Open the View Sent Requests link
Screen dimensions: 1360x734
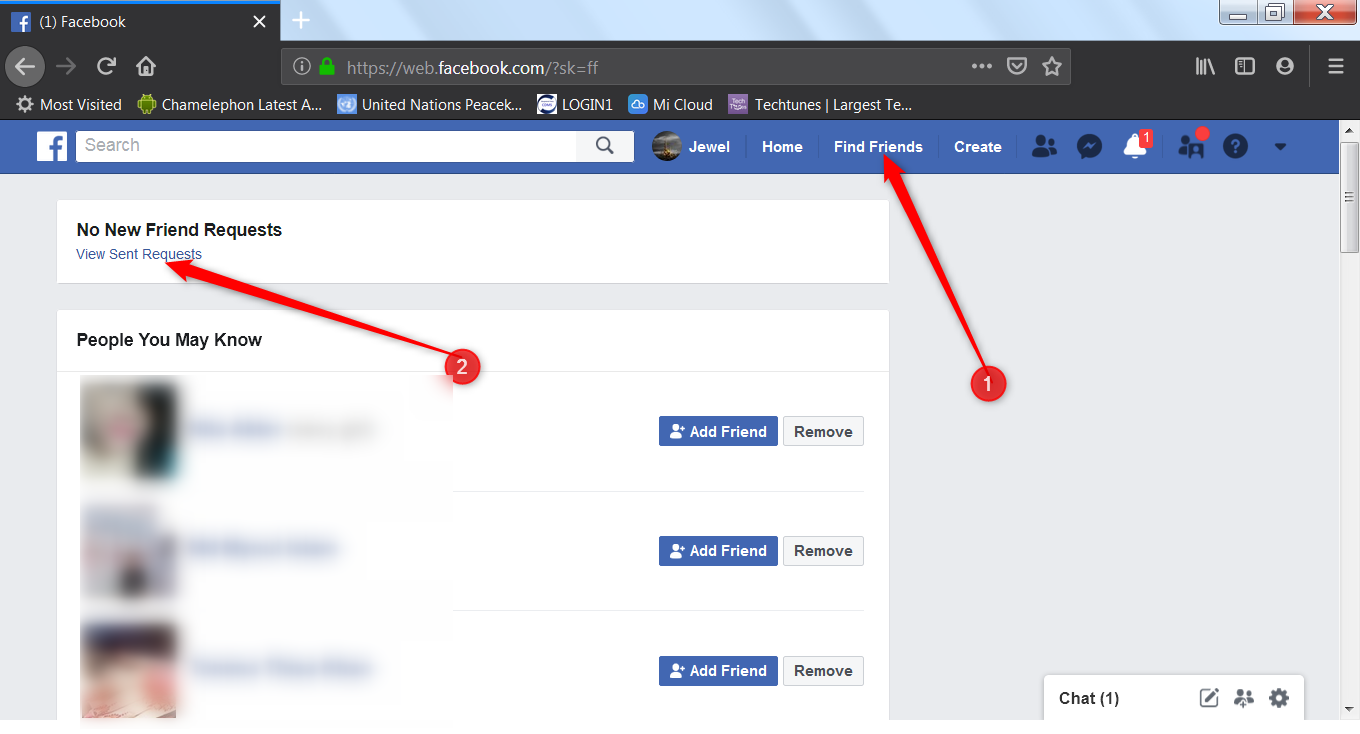point(139,254)
